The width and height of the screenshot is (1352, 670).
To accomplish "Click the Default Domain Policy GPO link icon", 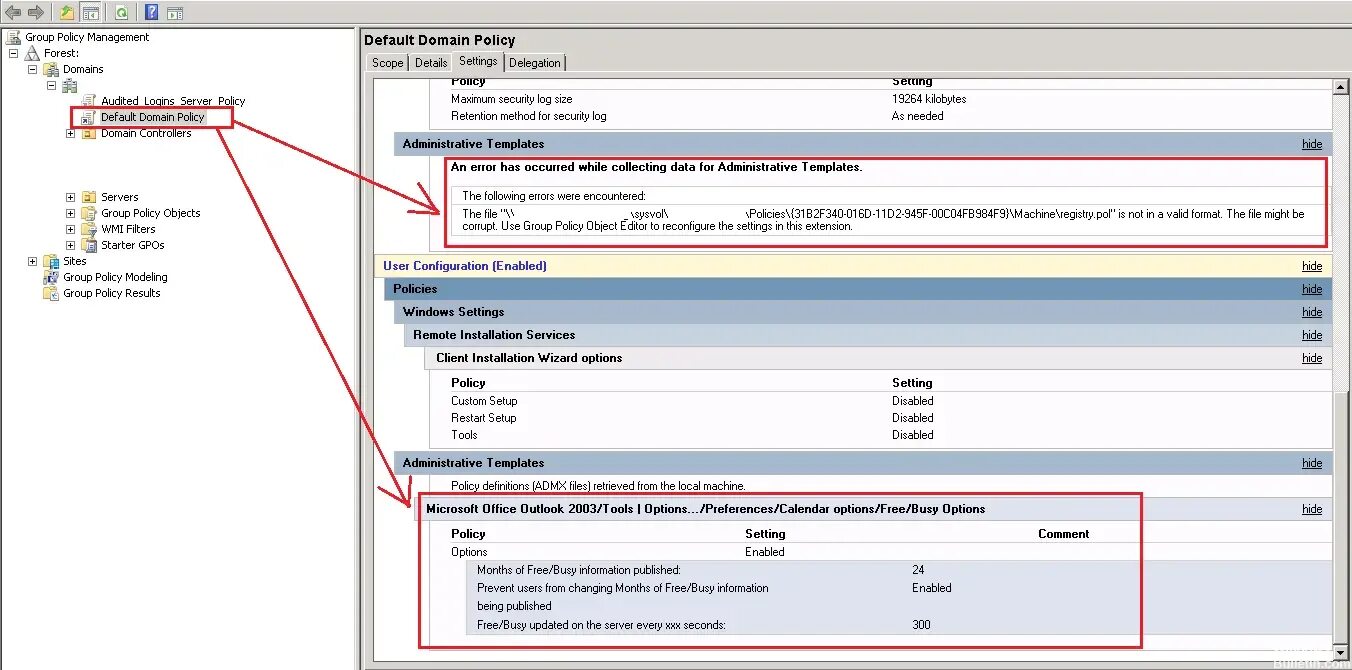I will coord(89,117).
